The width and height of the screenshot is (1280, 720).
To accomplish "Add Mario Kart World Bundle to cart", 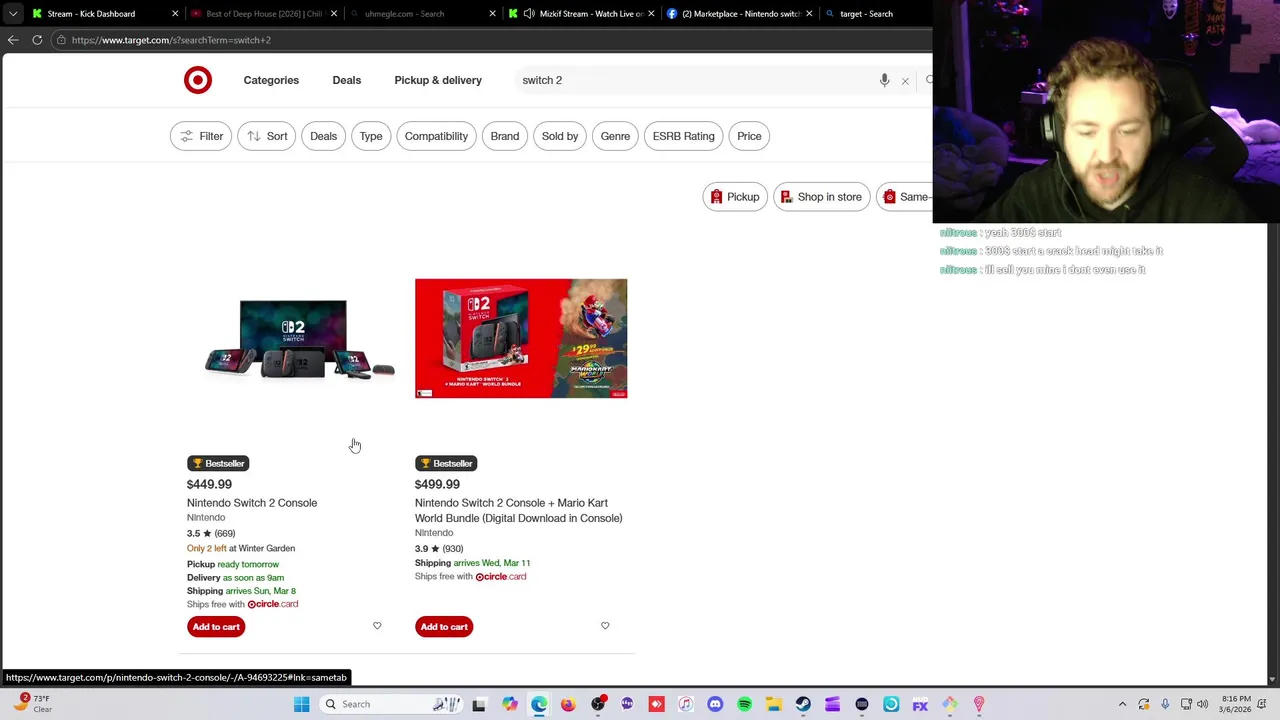I will [444, 627].
